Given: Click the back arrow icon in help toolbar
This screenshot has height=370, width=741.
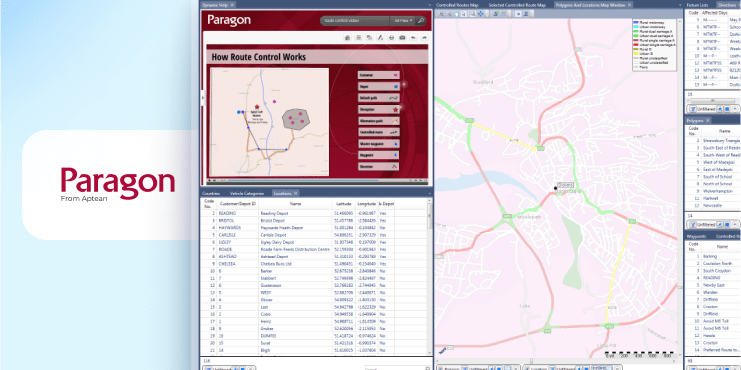Looking at the screenshot, I should click(x=413, y=38).
